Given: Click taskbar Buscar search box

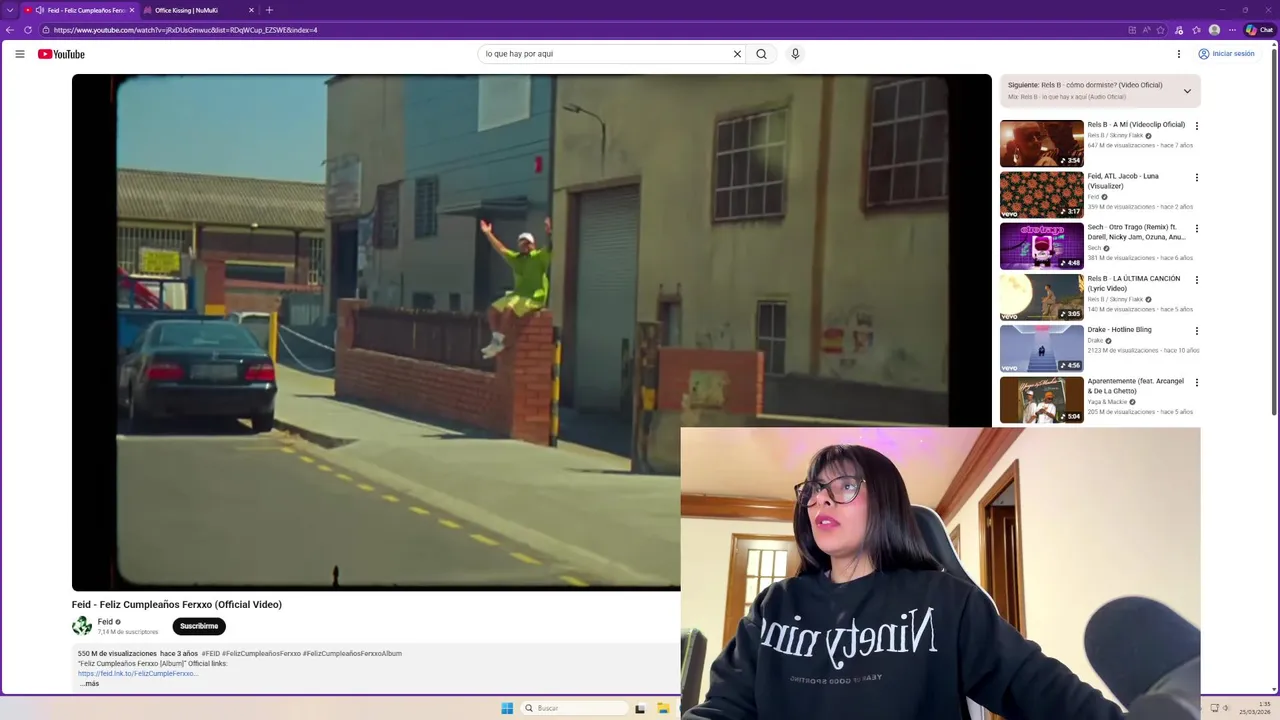Looking at the screenshot, I should pyautogui.click(x=575, y=708).
